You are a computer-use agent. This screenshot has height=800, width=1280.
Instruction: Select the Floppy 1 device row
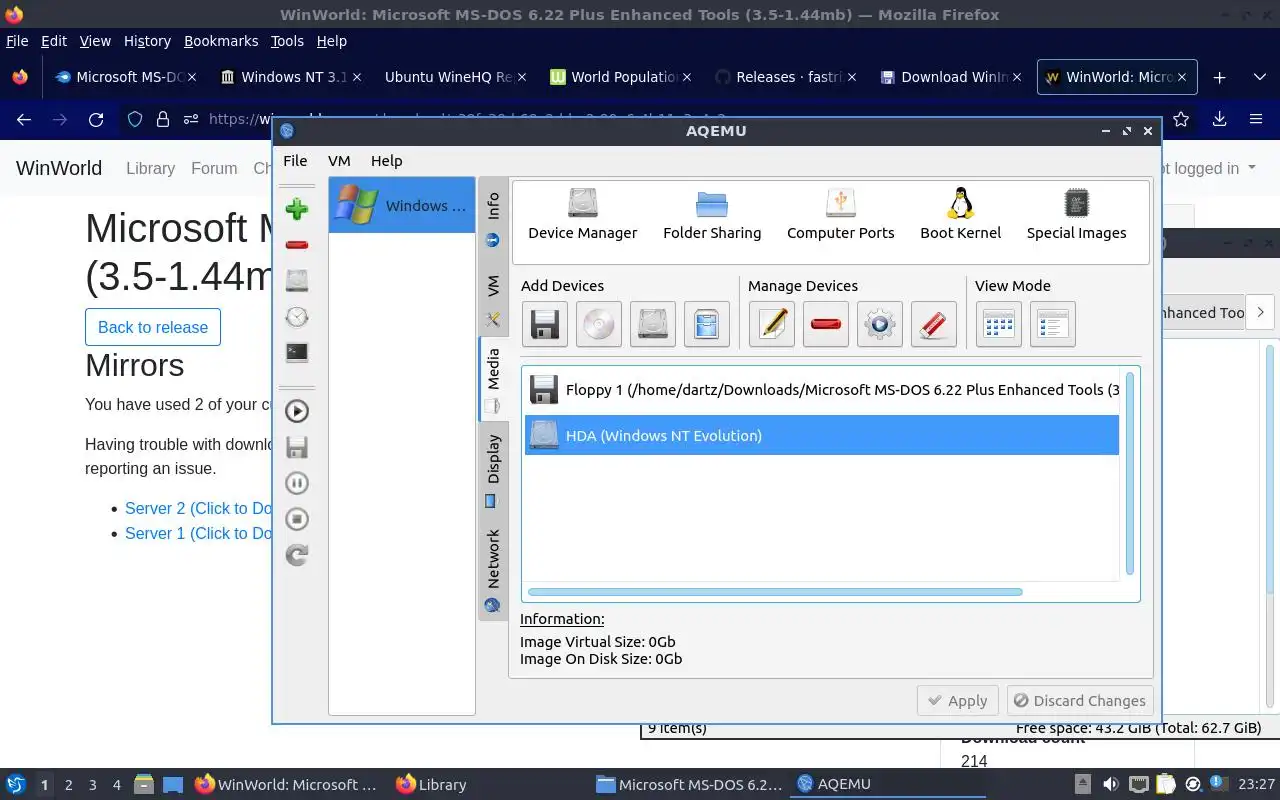coord(822,390)
